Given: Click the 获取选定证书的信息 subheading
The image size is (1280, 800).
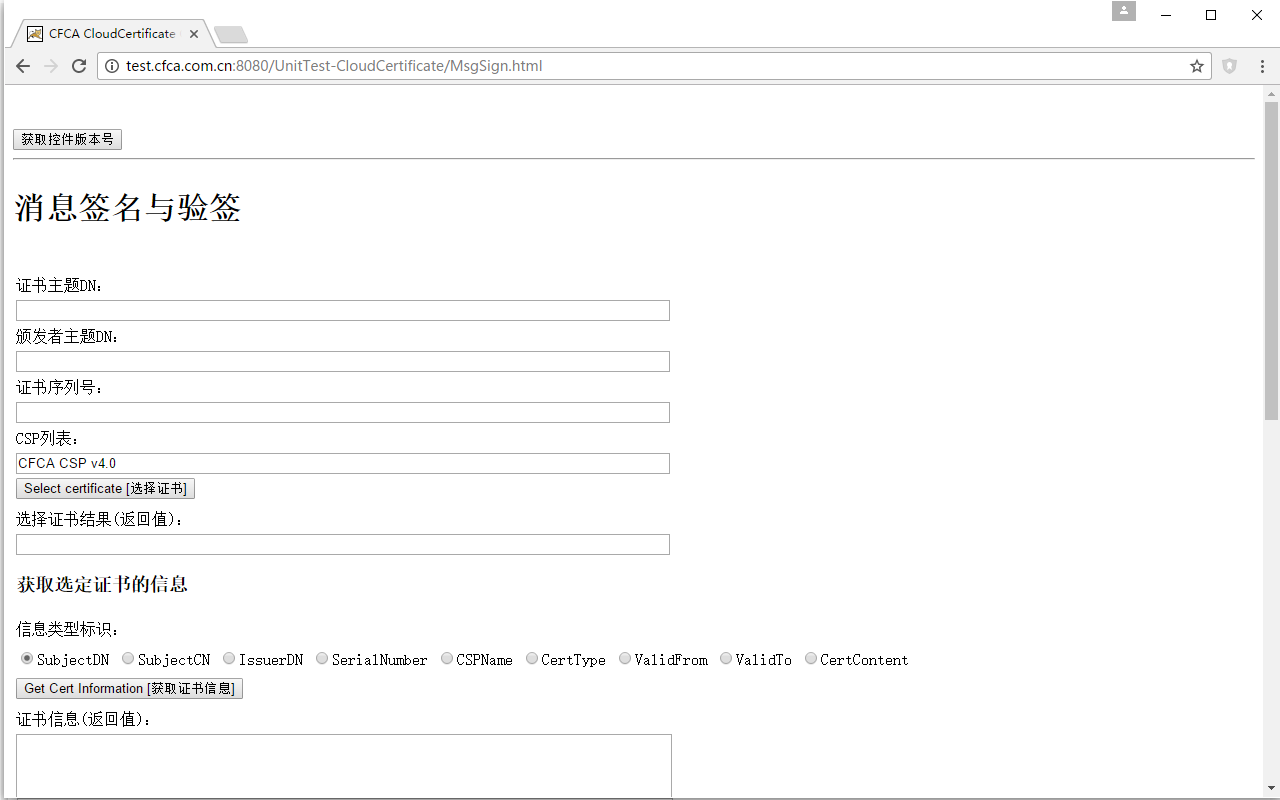Looking at the screenshot, I should click(103, 584).
